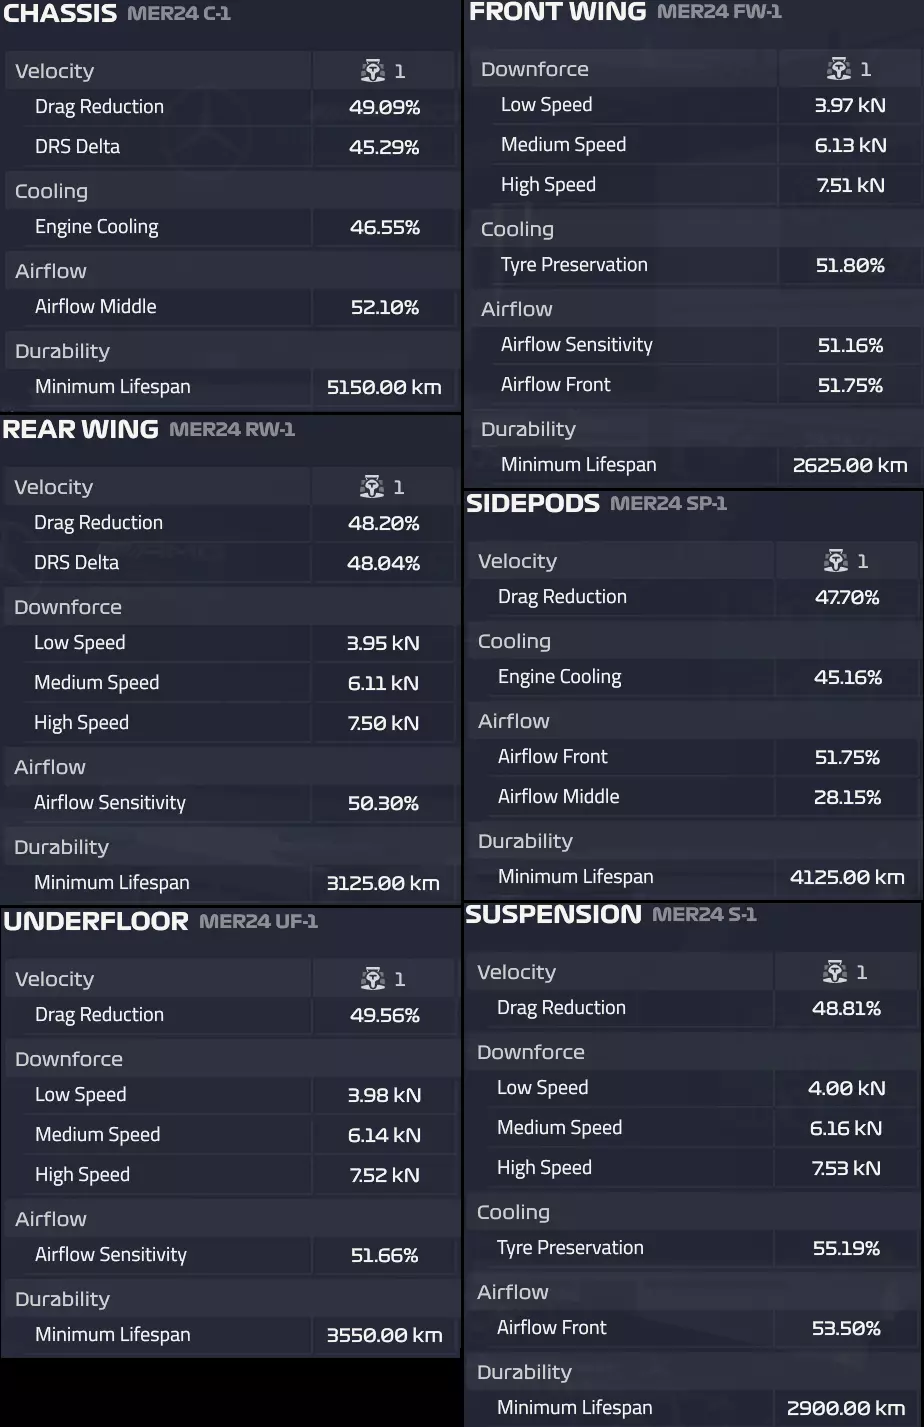Open the REAR WING MER24 RW-1 heading
The width and height of the screenshot is (924, 1427).
point(148,429)
